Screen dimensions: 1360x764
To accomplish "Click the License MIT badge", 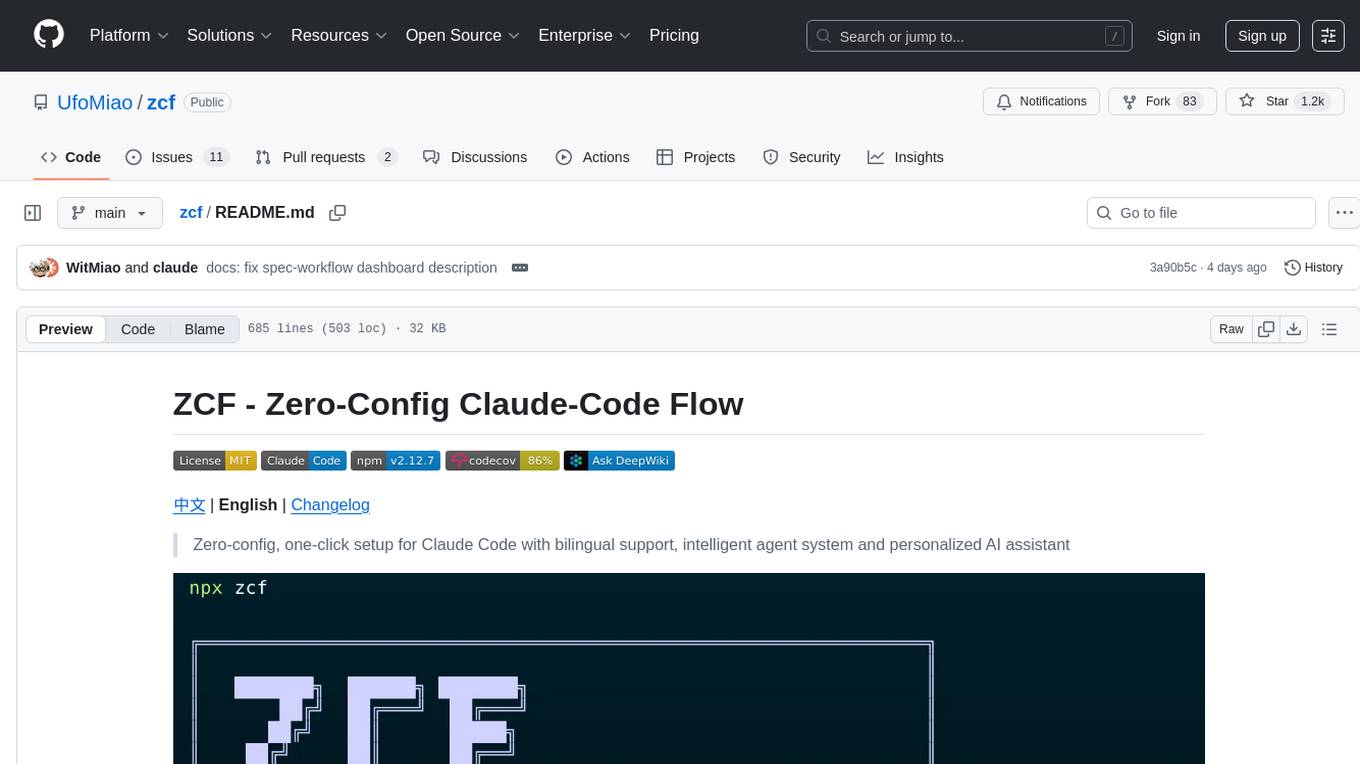I will [215, 461].
